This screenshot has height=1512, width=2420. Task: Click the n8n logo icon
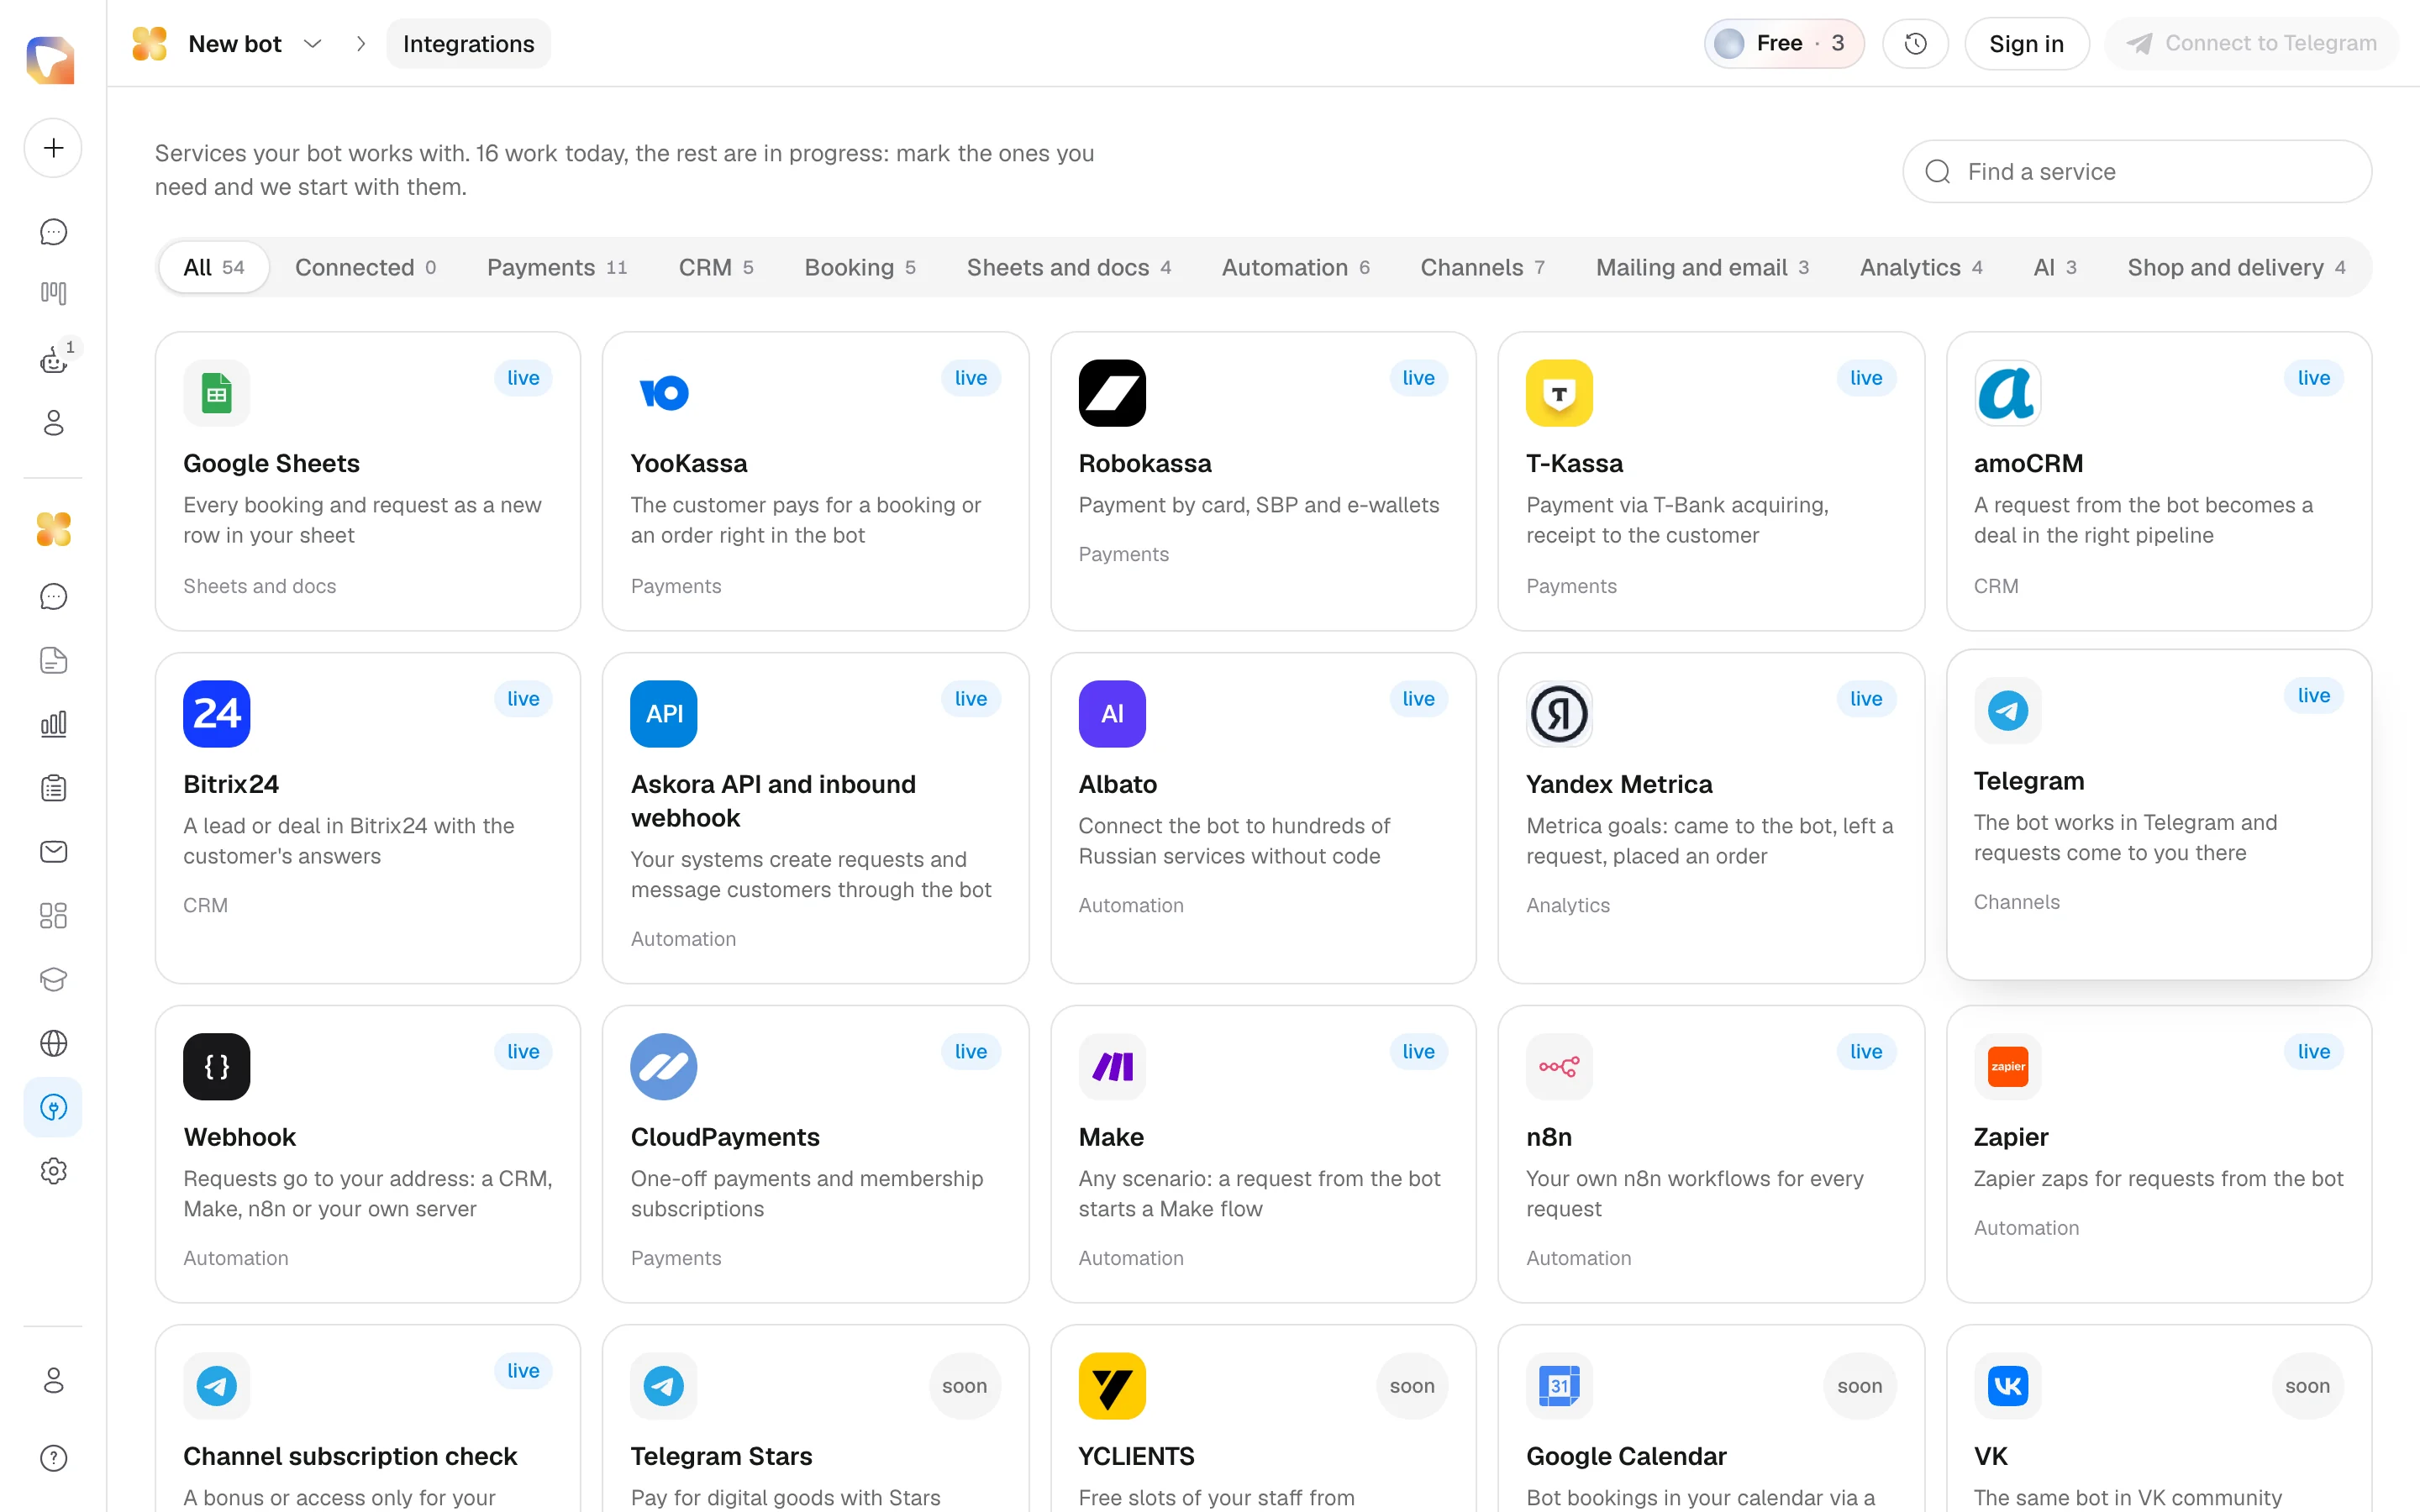(x=1559, y=1067)
